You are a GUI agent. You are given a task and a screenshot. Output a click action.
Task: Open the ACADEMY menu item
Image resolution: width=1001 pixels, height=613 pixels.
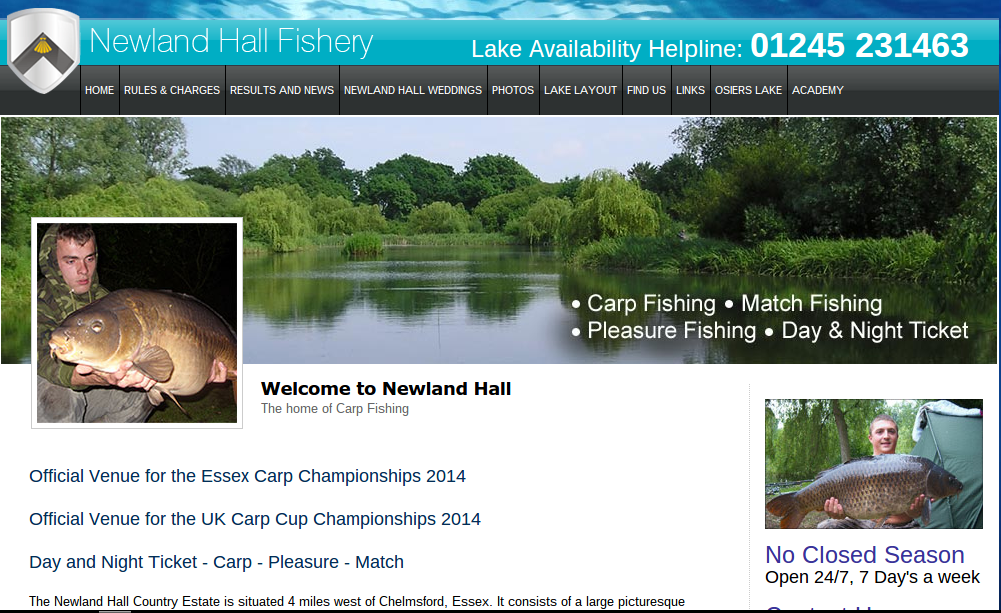point(818,90)
